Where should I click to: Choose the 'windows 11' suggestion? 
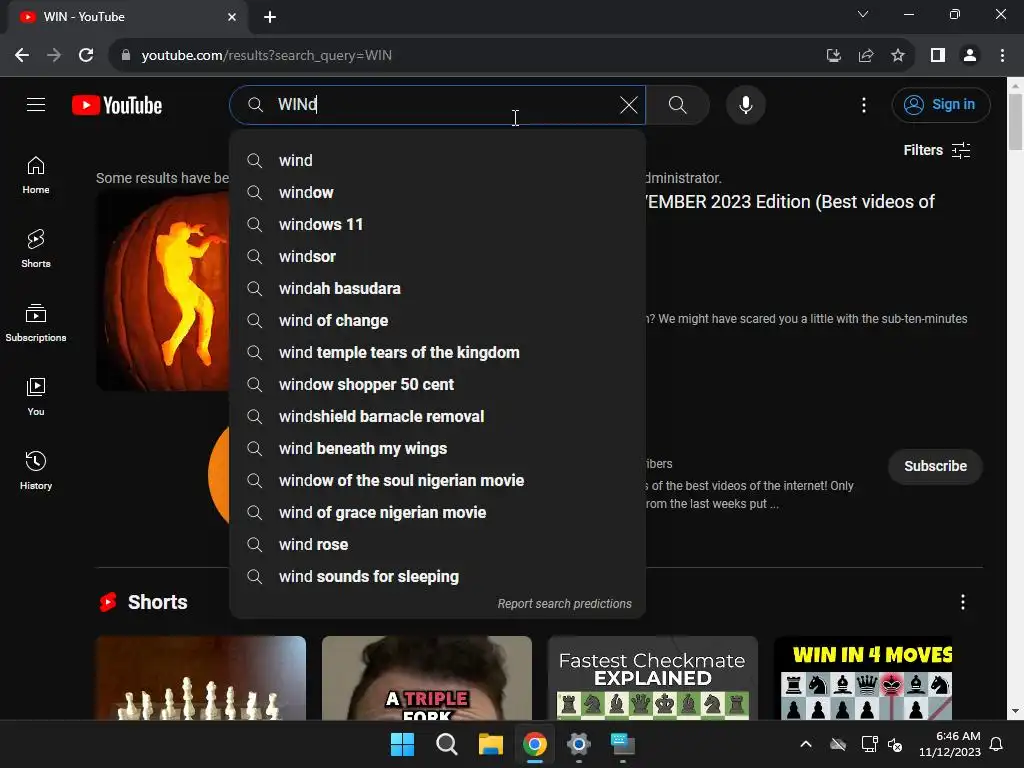pos(438,224)
